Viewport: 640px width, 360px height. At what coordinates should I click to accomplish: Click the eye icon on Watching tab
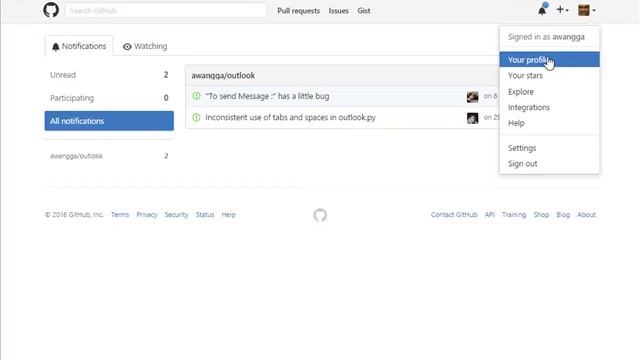127,47
